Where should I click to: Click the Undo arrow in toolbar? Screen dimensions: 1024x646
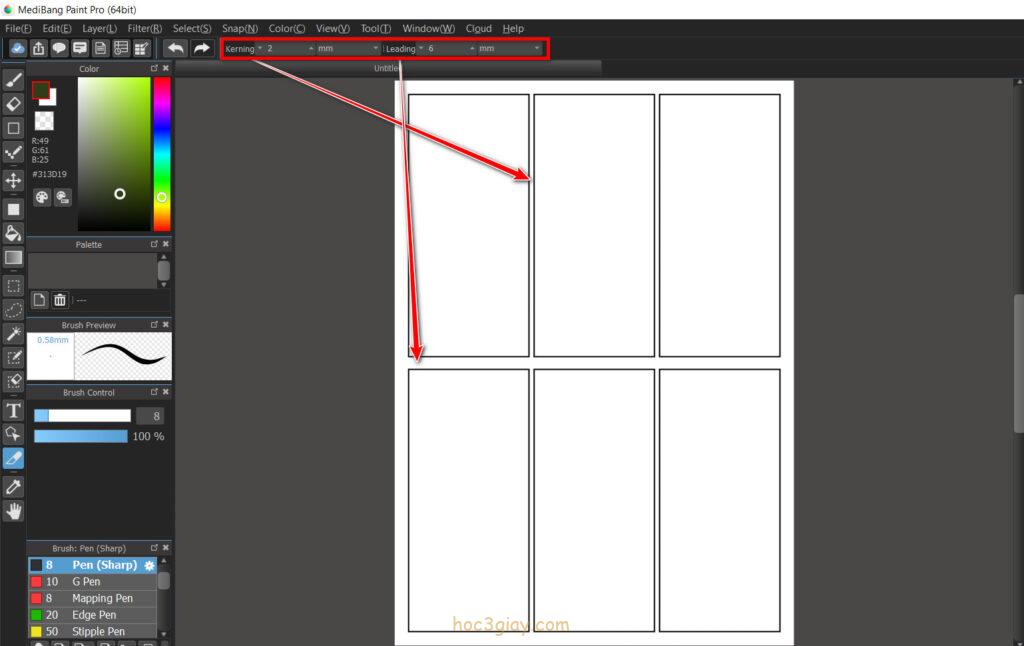(x=176, y=48)
